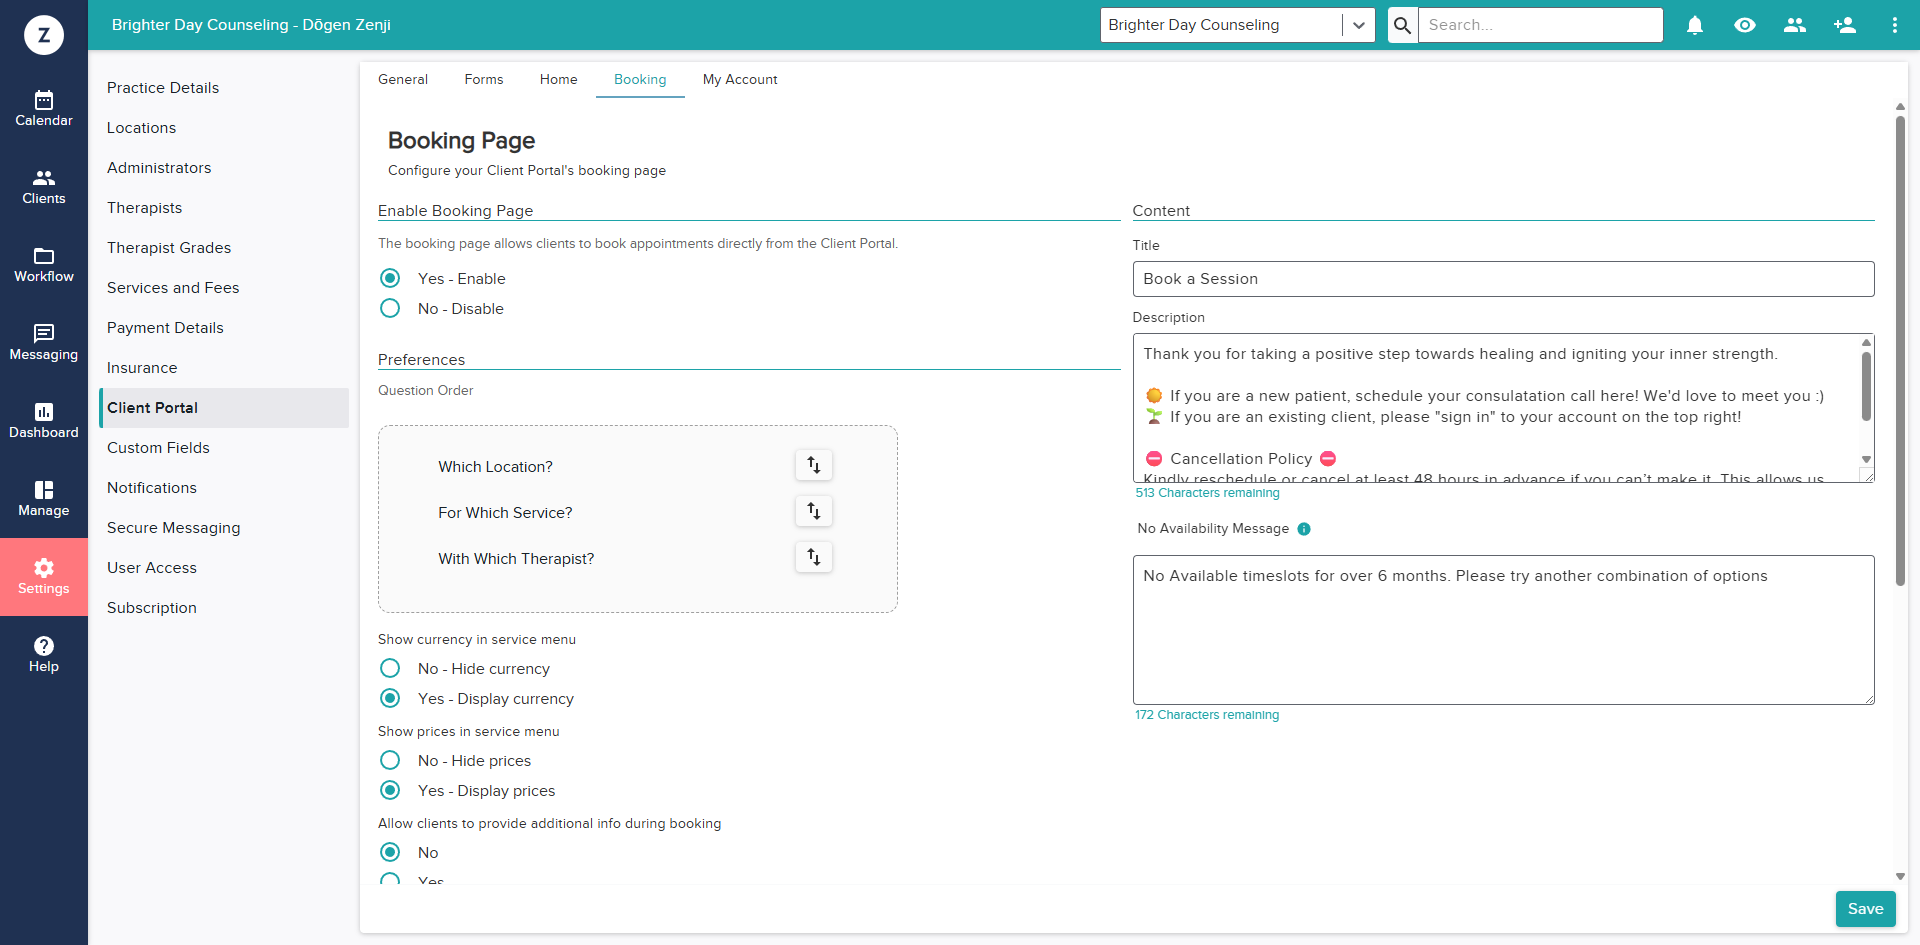The image size is (1920, 945).
Task: Select No - Hide currency option
Action: tap(390, 668)
